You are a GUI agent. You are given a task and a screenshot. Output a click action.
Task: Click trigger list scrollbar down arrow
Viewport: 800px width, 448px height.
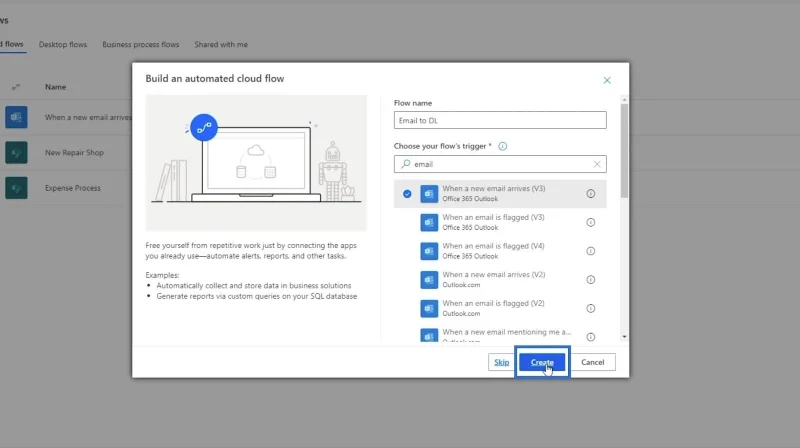[624, 337]
